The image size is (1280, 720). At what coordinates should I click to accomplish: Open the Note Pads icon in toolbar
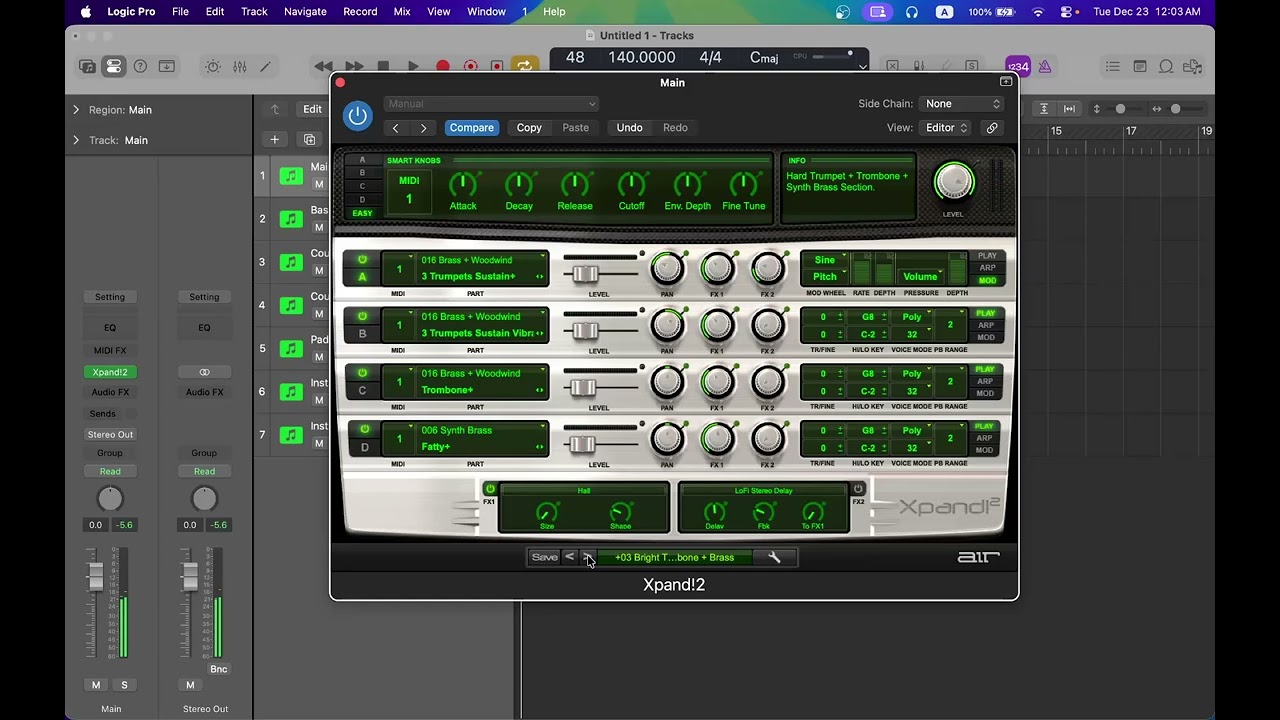coord(1140,67)
